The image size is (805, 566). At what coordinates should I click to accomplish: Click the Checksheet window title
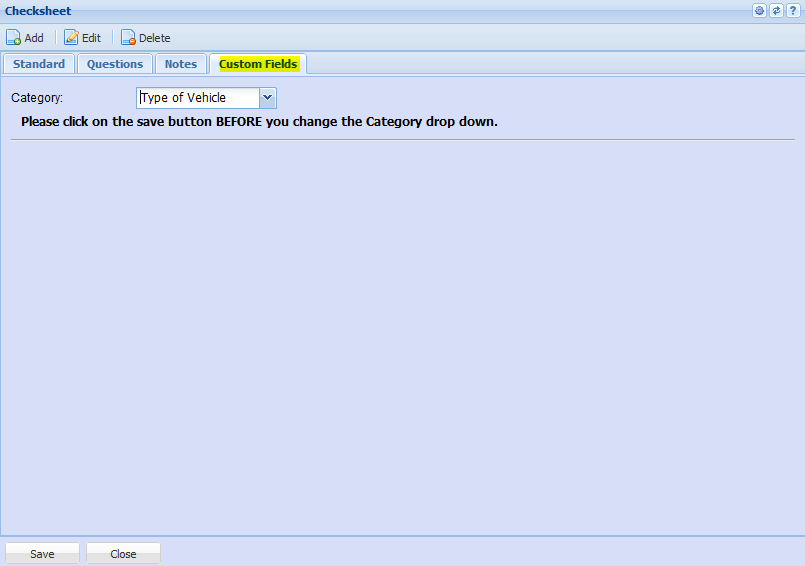click(x=38, y=11)
